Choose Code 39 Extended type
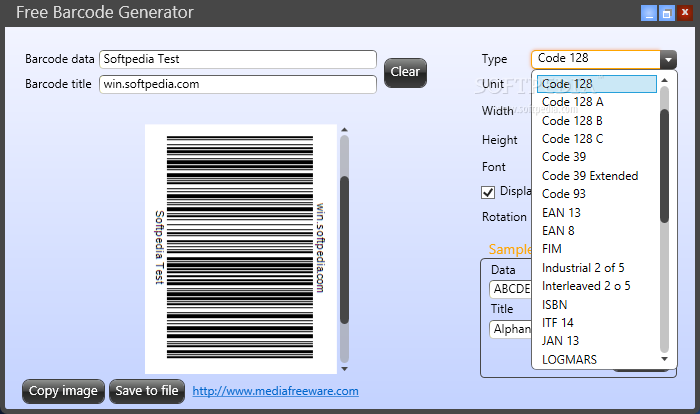 [597, 176]
